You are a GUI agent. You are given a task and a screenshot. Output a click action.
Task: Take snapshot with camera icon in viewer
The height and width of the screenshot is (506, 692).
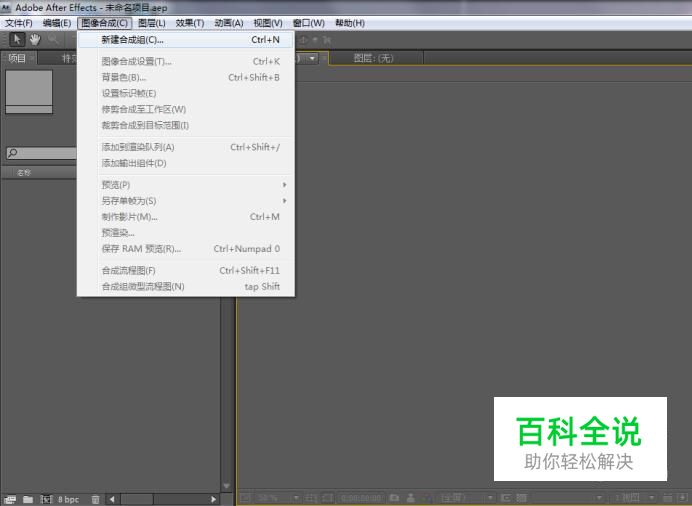(x=394, y=498)
